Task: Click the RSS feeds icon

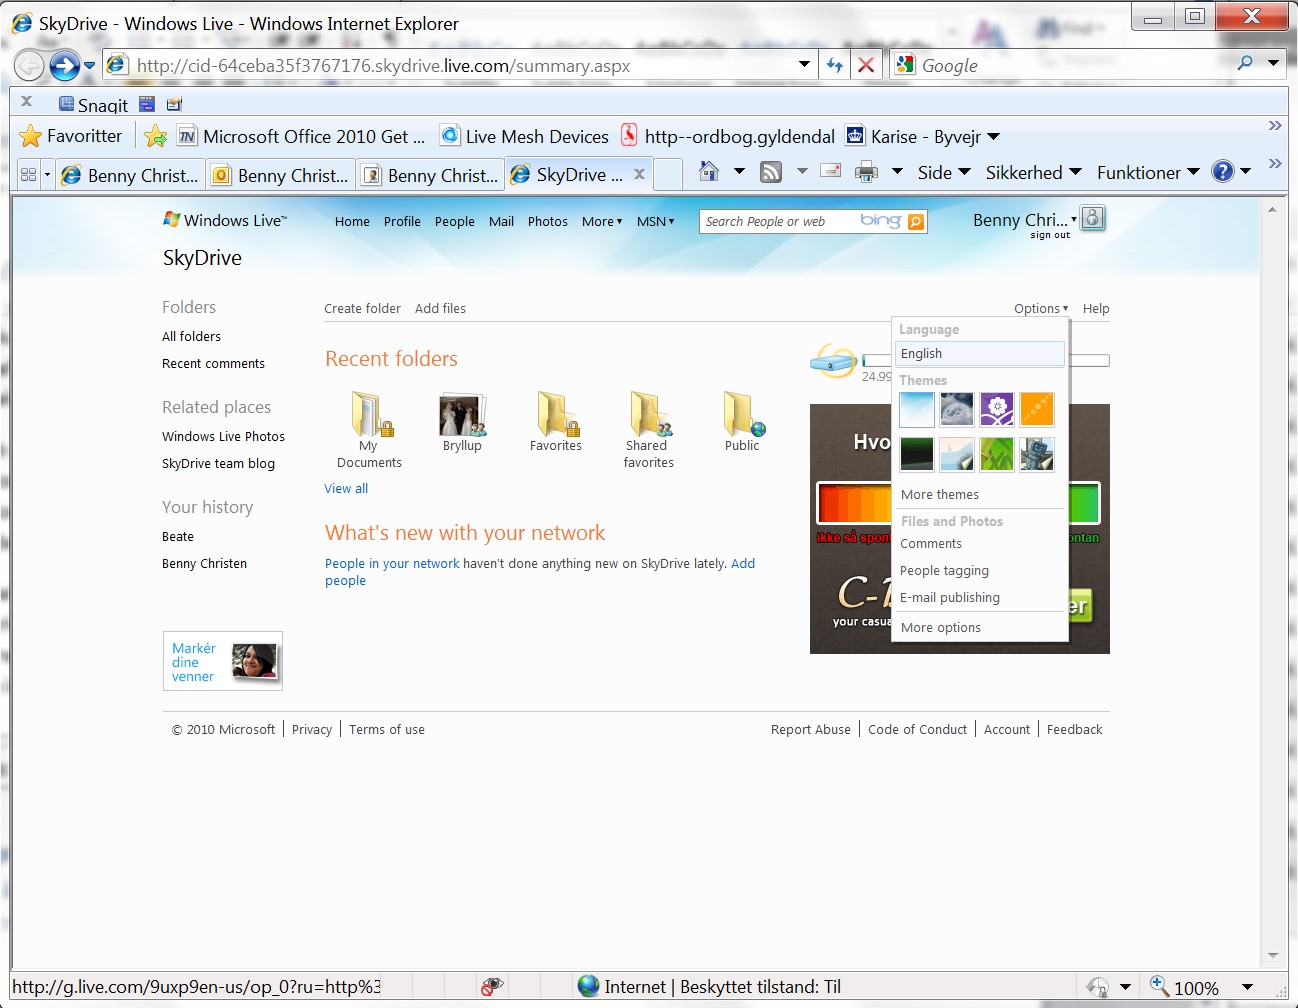Action: (x=771, y=172)
